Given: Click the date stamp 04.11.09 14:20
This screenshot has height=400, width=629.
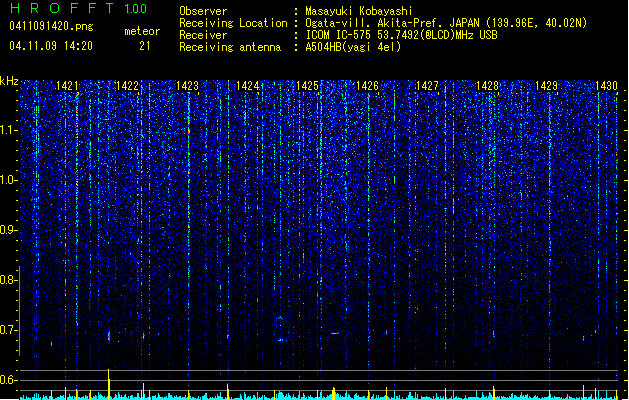Looking at the screenshot, I should [51, 46].
